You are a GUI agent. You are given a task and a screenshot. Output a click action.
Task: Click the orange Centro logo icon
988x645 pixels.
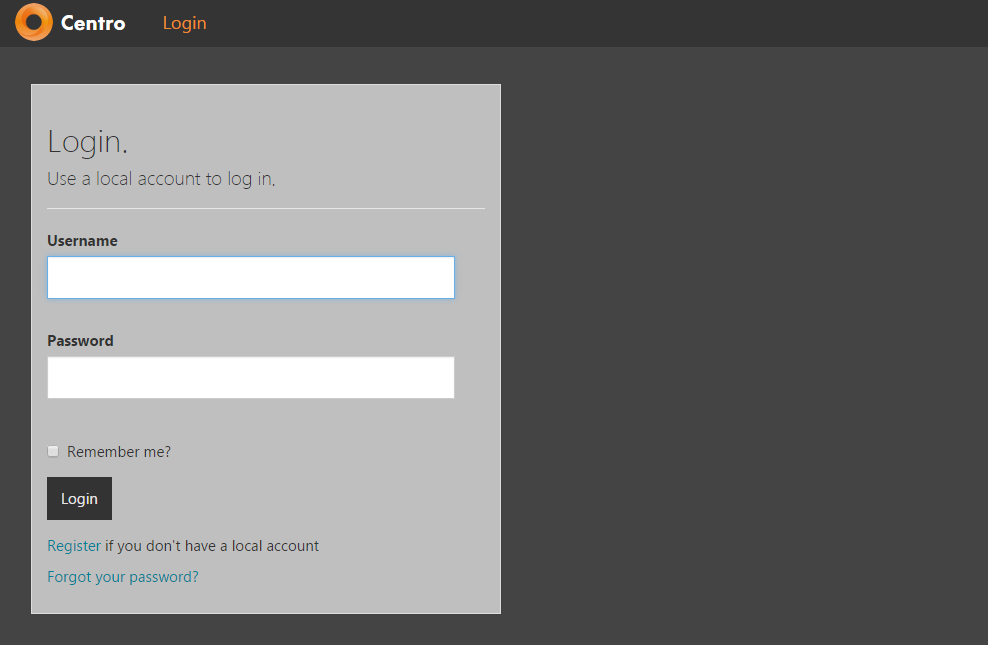click(34, 22)
